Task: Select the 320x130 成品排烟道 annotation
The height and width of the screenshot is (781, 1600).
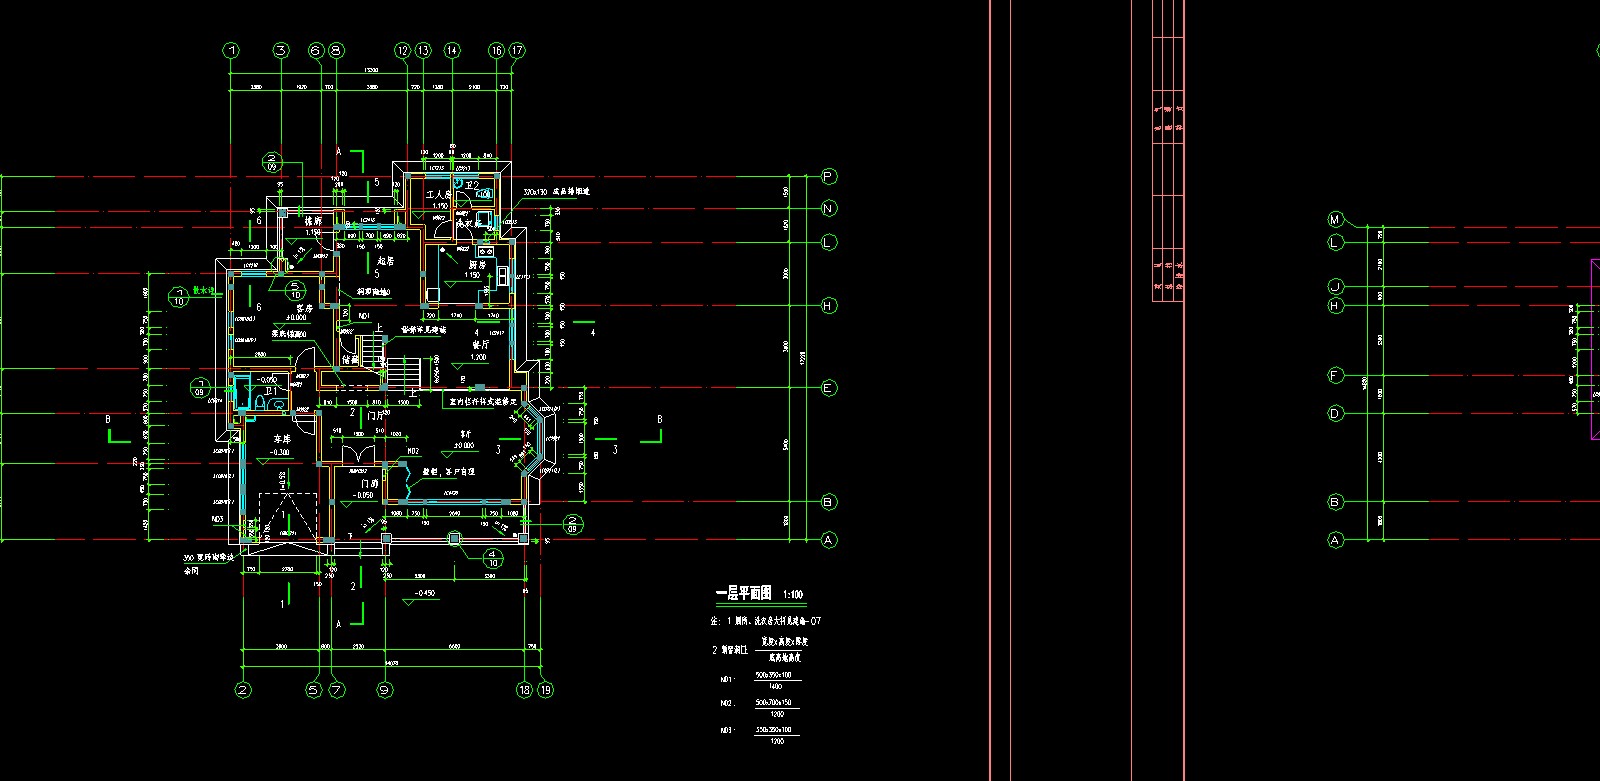Action: point(557,192)
